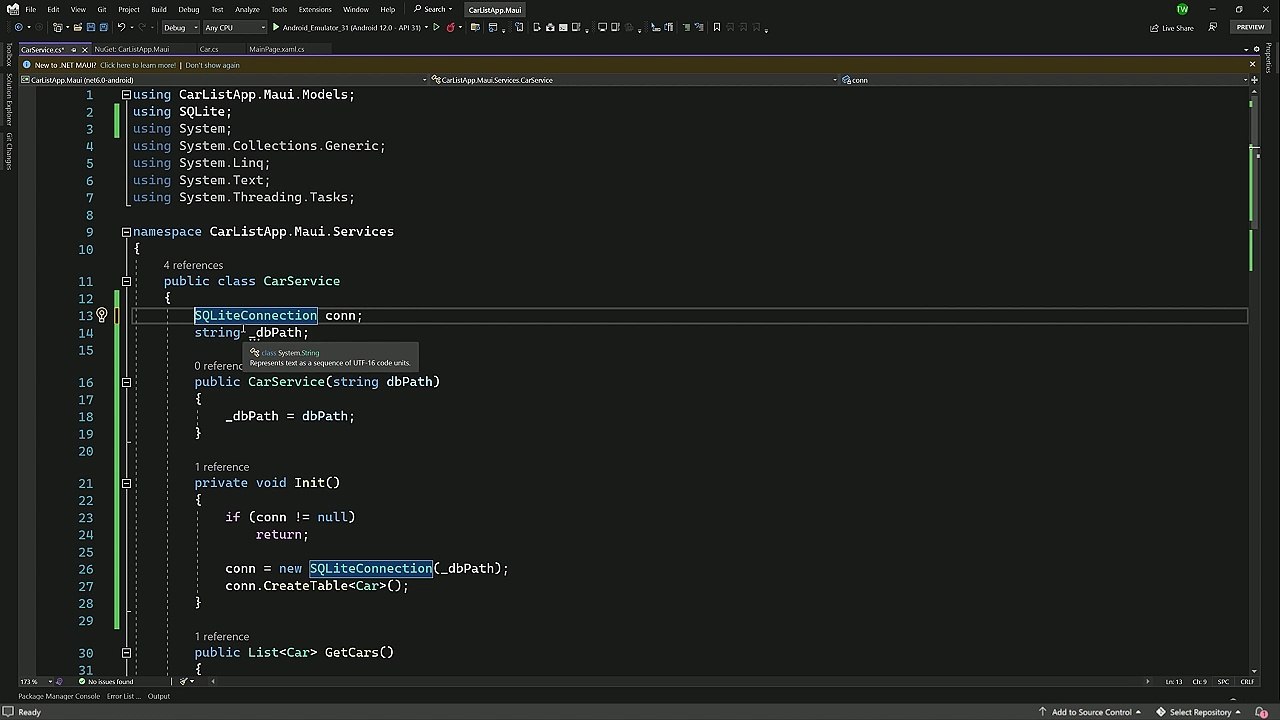Click the 'No issues found' status indicator
The image size is (1280, 720).
tap(105, 681)
